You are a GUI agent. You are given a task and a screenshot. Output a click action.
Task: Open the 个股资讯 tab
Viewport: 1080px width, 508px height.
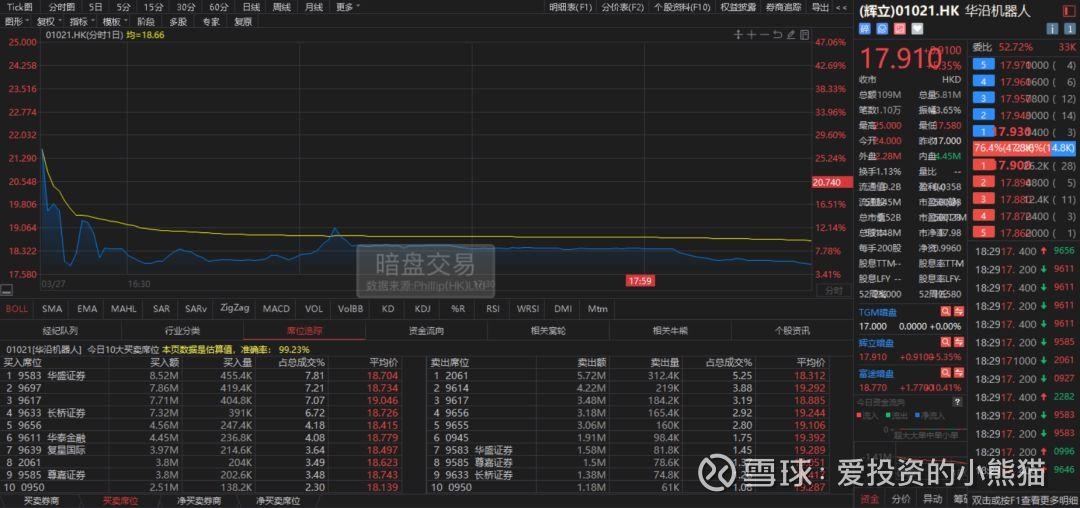coord(792,331)
